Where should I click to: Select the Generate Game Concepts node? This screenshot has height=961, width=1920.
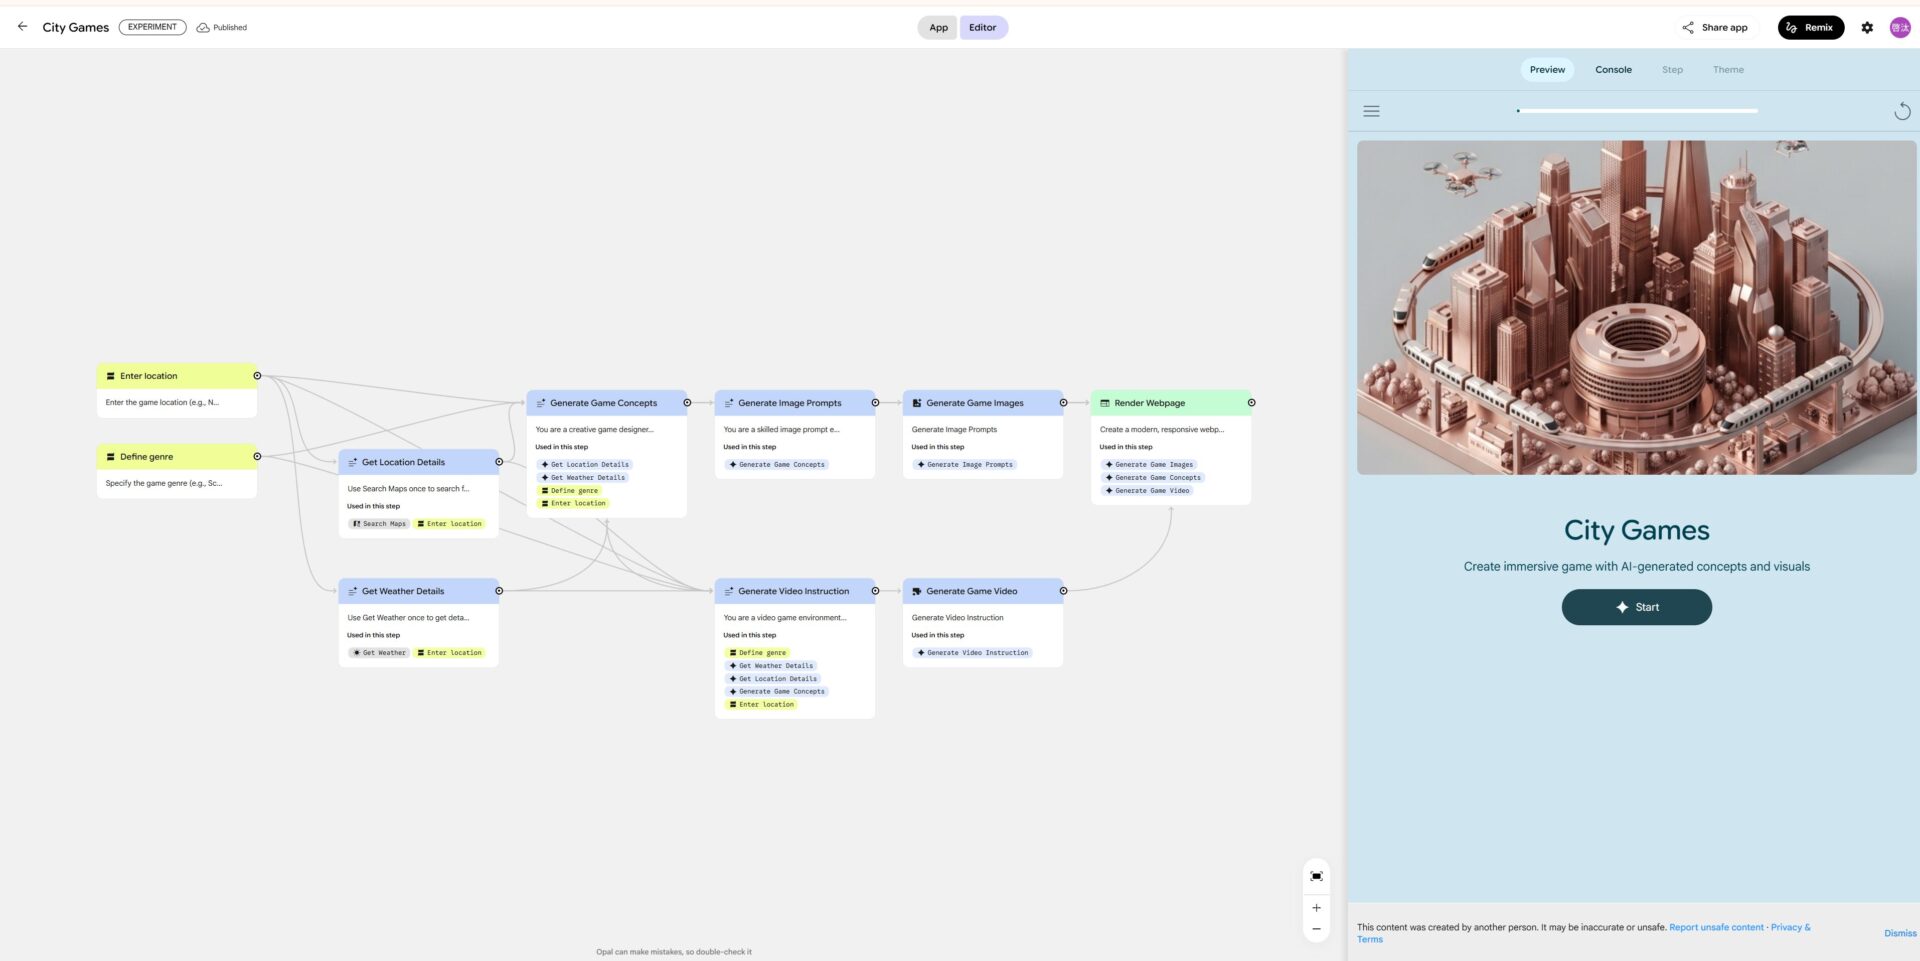tap(604, 403)
